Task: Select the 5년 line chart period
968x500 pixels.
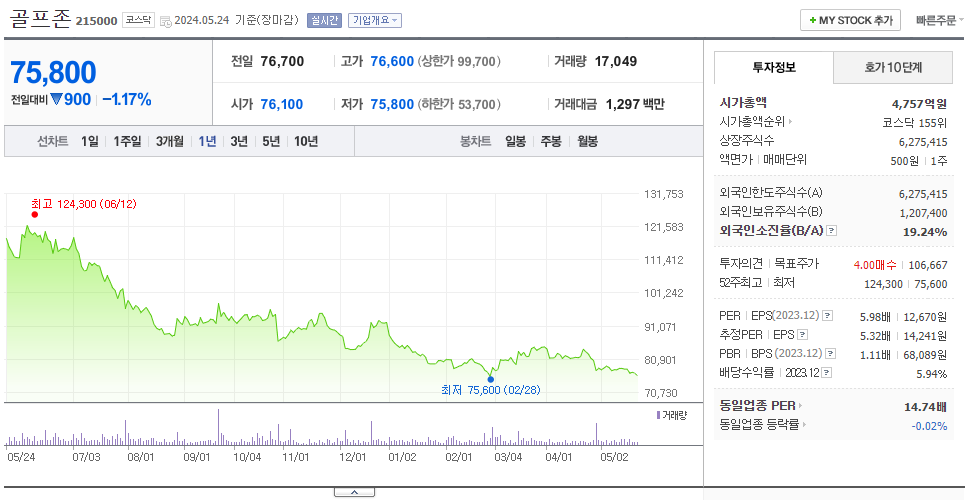Action: (271, 141)
